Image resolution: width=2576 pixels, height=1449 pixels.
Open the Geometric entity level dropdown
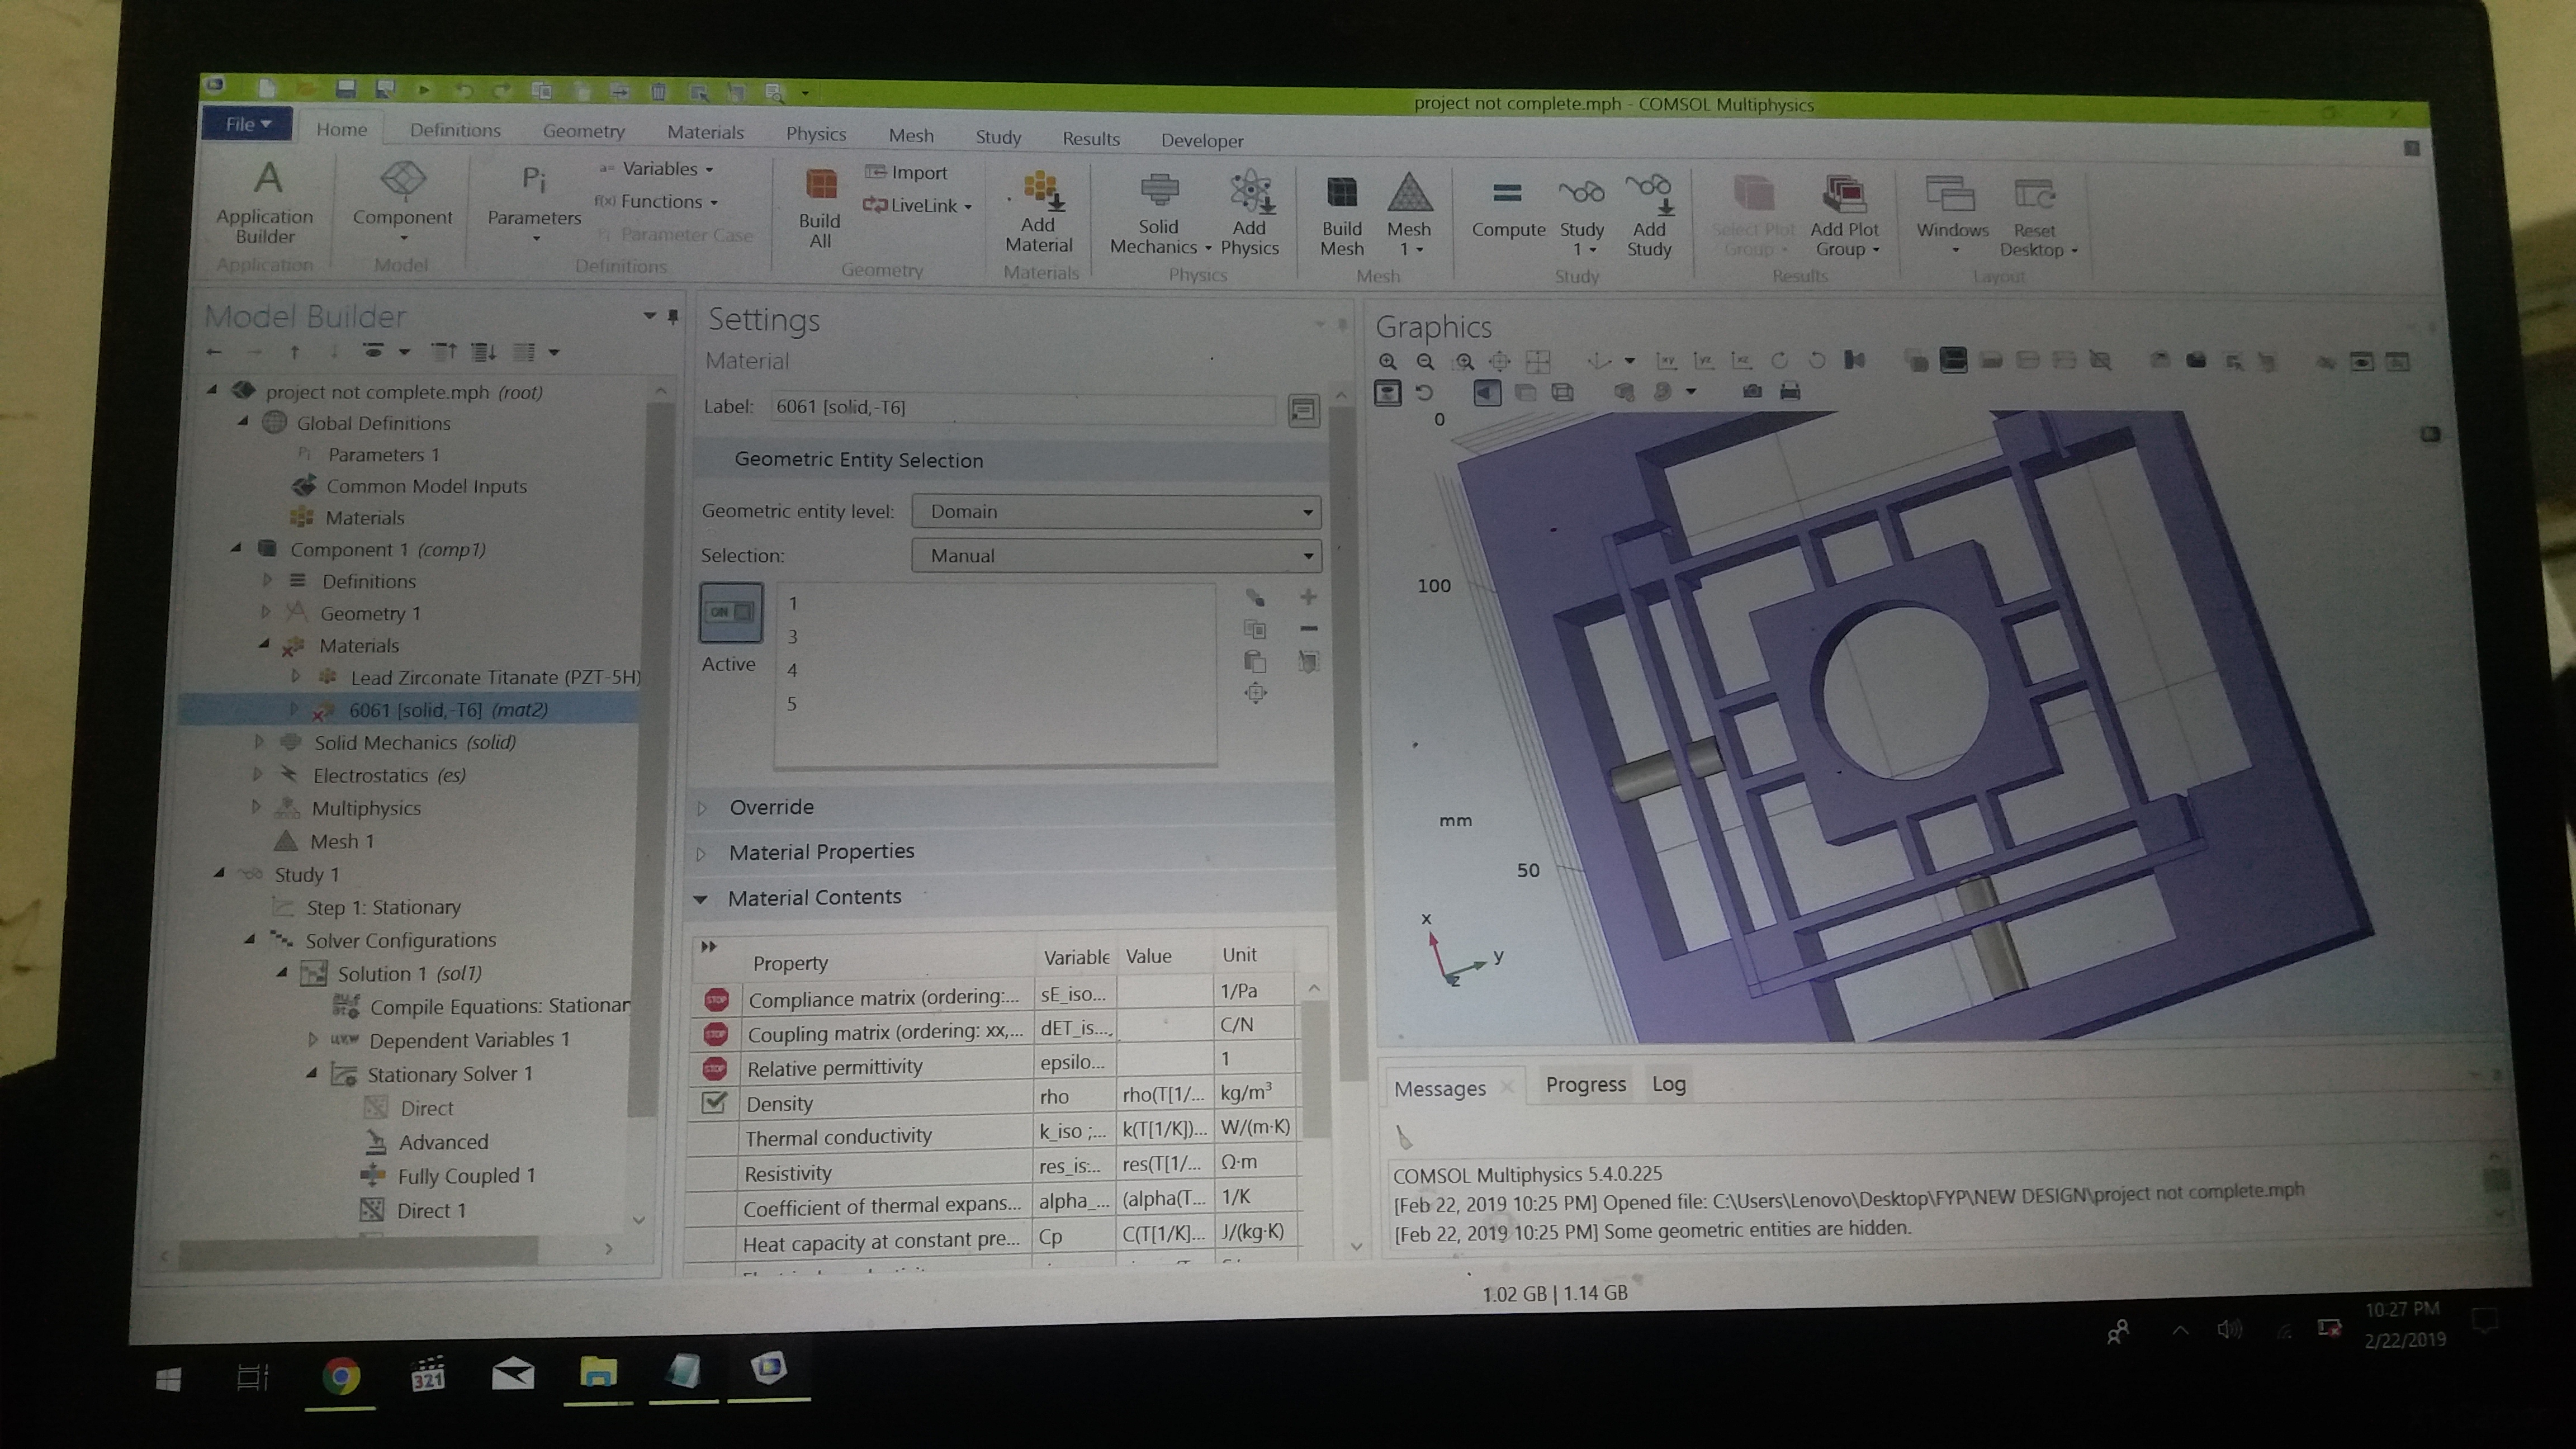(x=1116, y=512)
